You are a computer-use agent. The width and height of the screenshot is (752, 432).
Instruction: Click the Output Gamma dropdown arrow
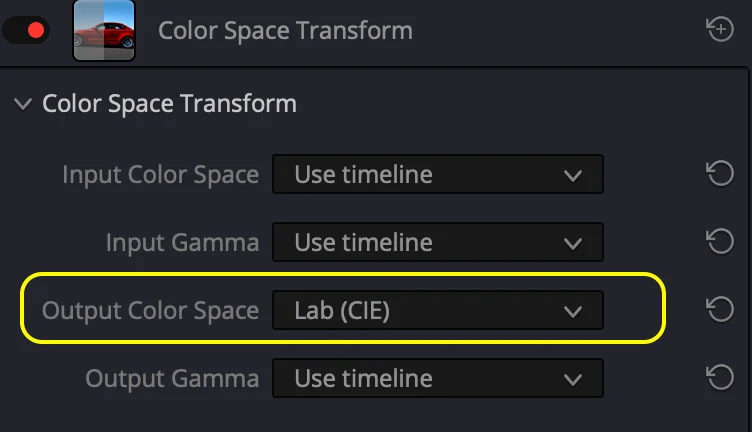(573, 380)
